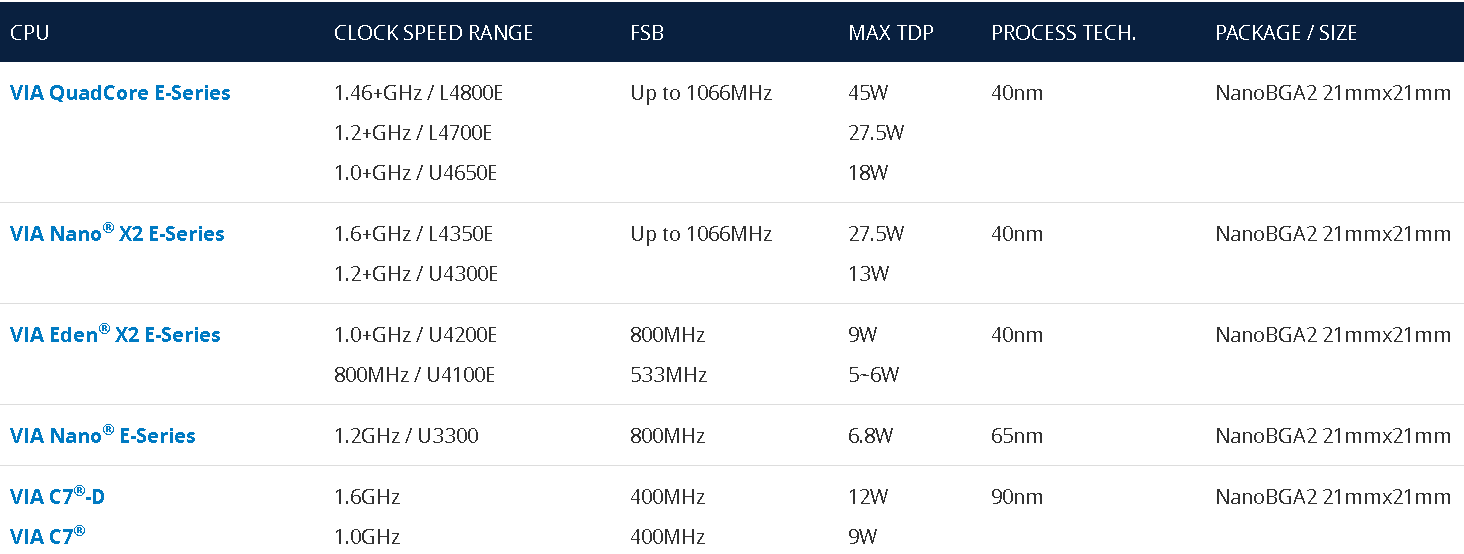1464x554 pixels.
Task: Click the PROCESS TECH. column header
Action: click(1064, 32)
